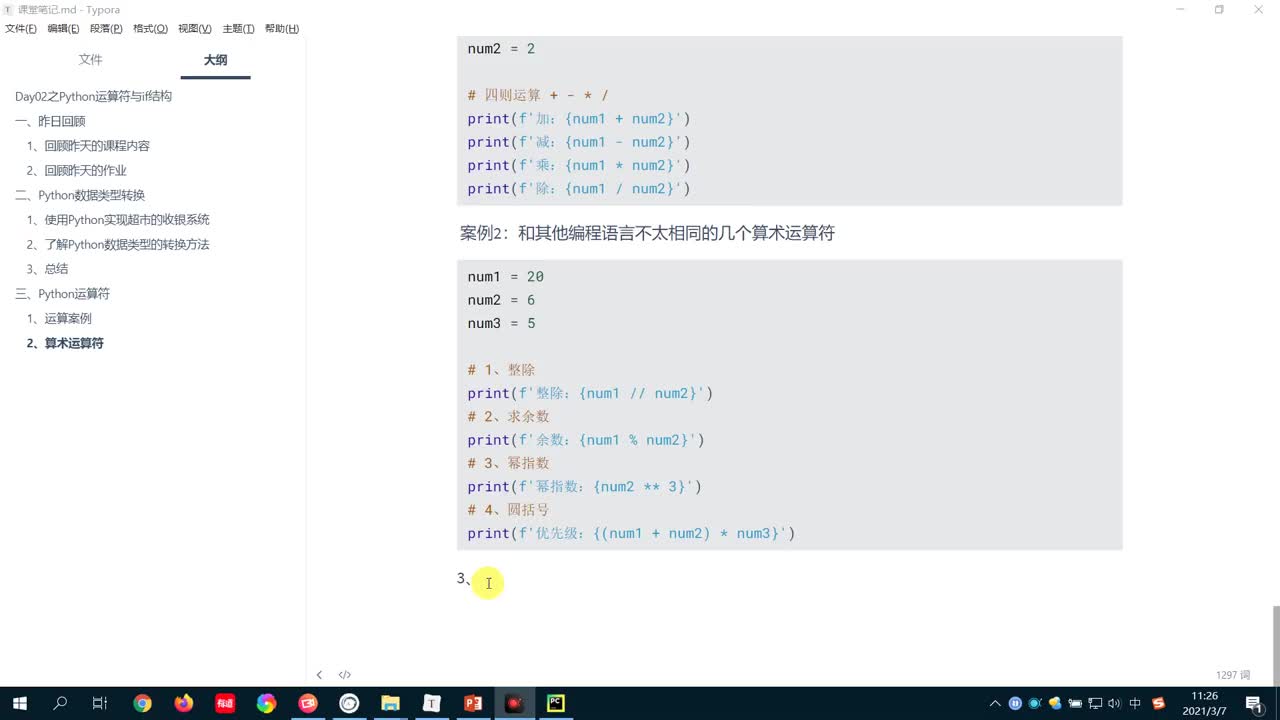The image size is (1280, 720).
Task: Open the 格式(O) menu
Action: (150, 28)
